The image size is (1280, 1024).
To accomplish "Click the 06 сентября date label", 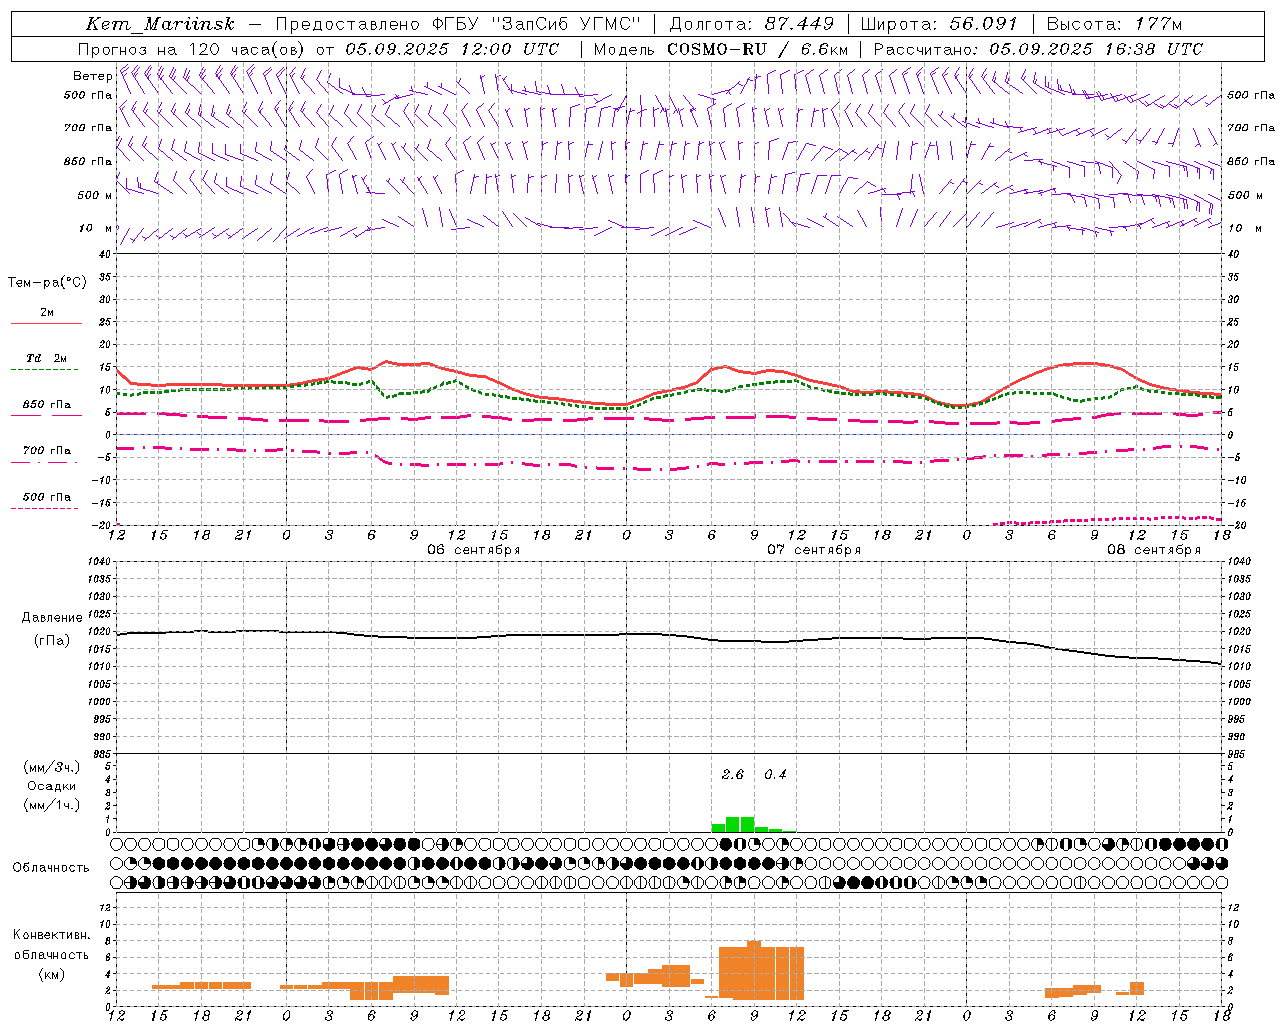I will pos(474,550).
